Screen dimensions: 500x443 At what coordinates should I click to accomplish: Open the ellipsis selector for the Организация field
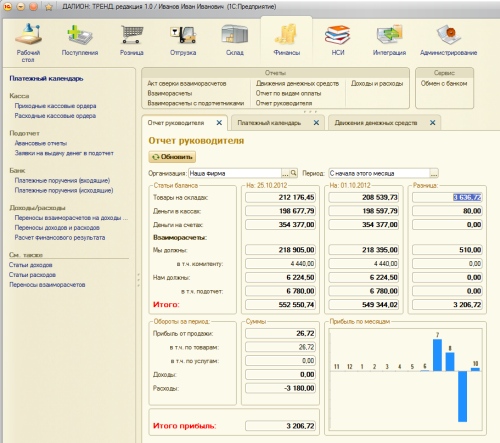click(x=285, y=173)
